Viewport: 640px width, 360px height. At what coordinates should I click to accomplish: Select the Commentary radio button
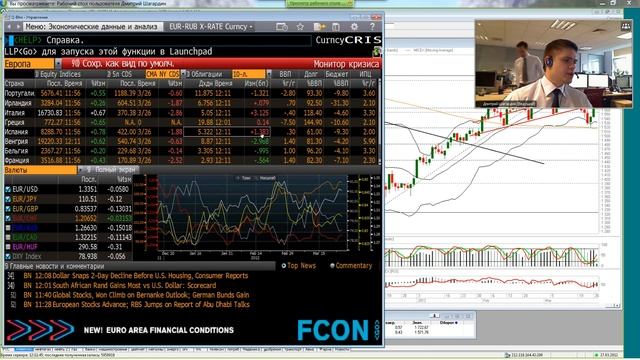[332, 266]
